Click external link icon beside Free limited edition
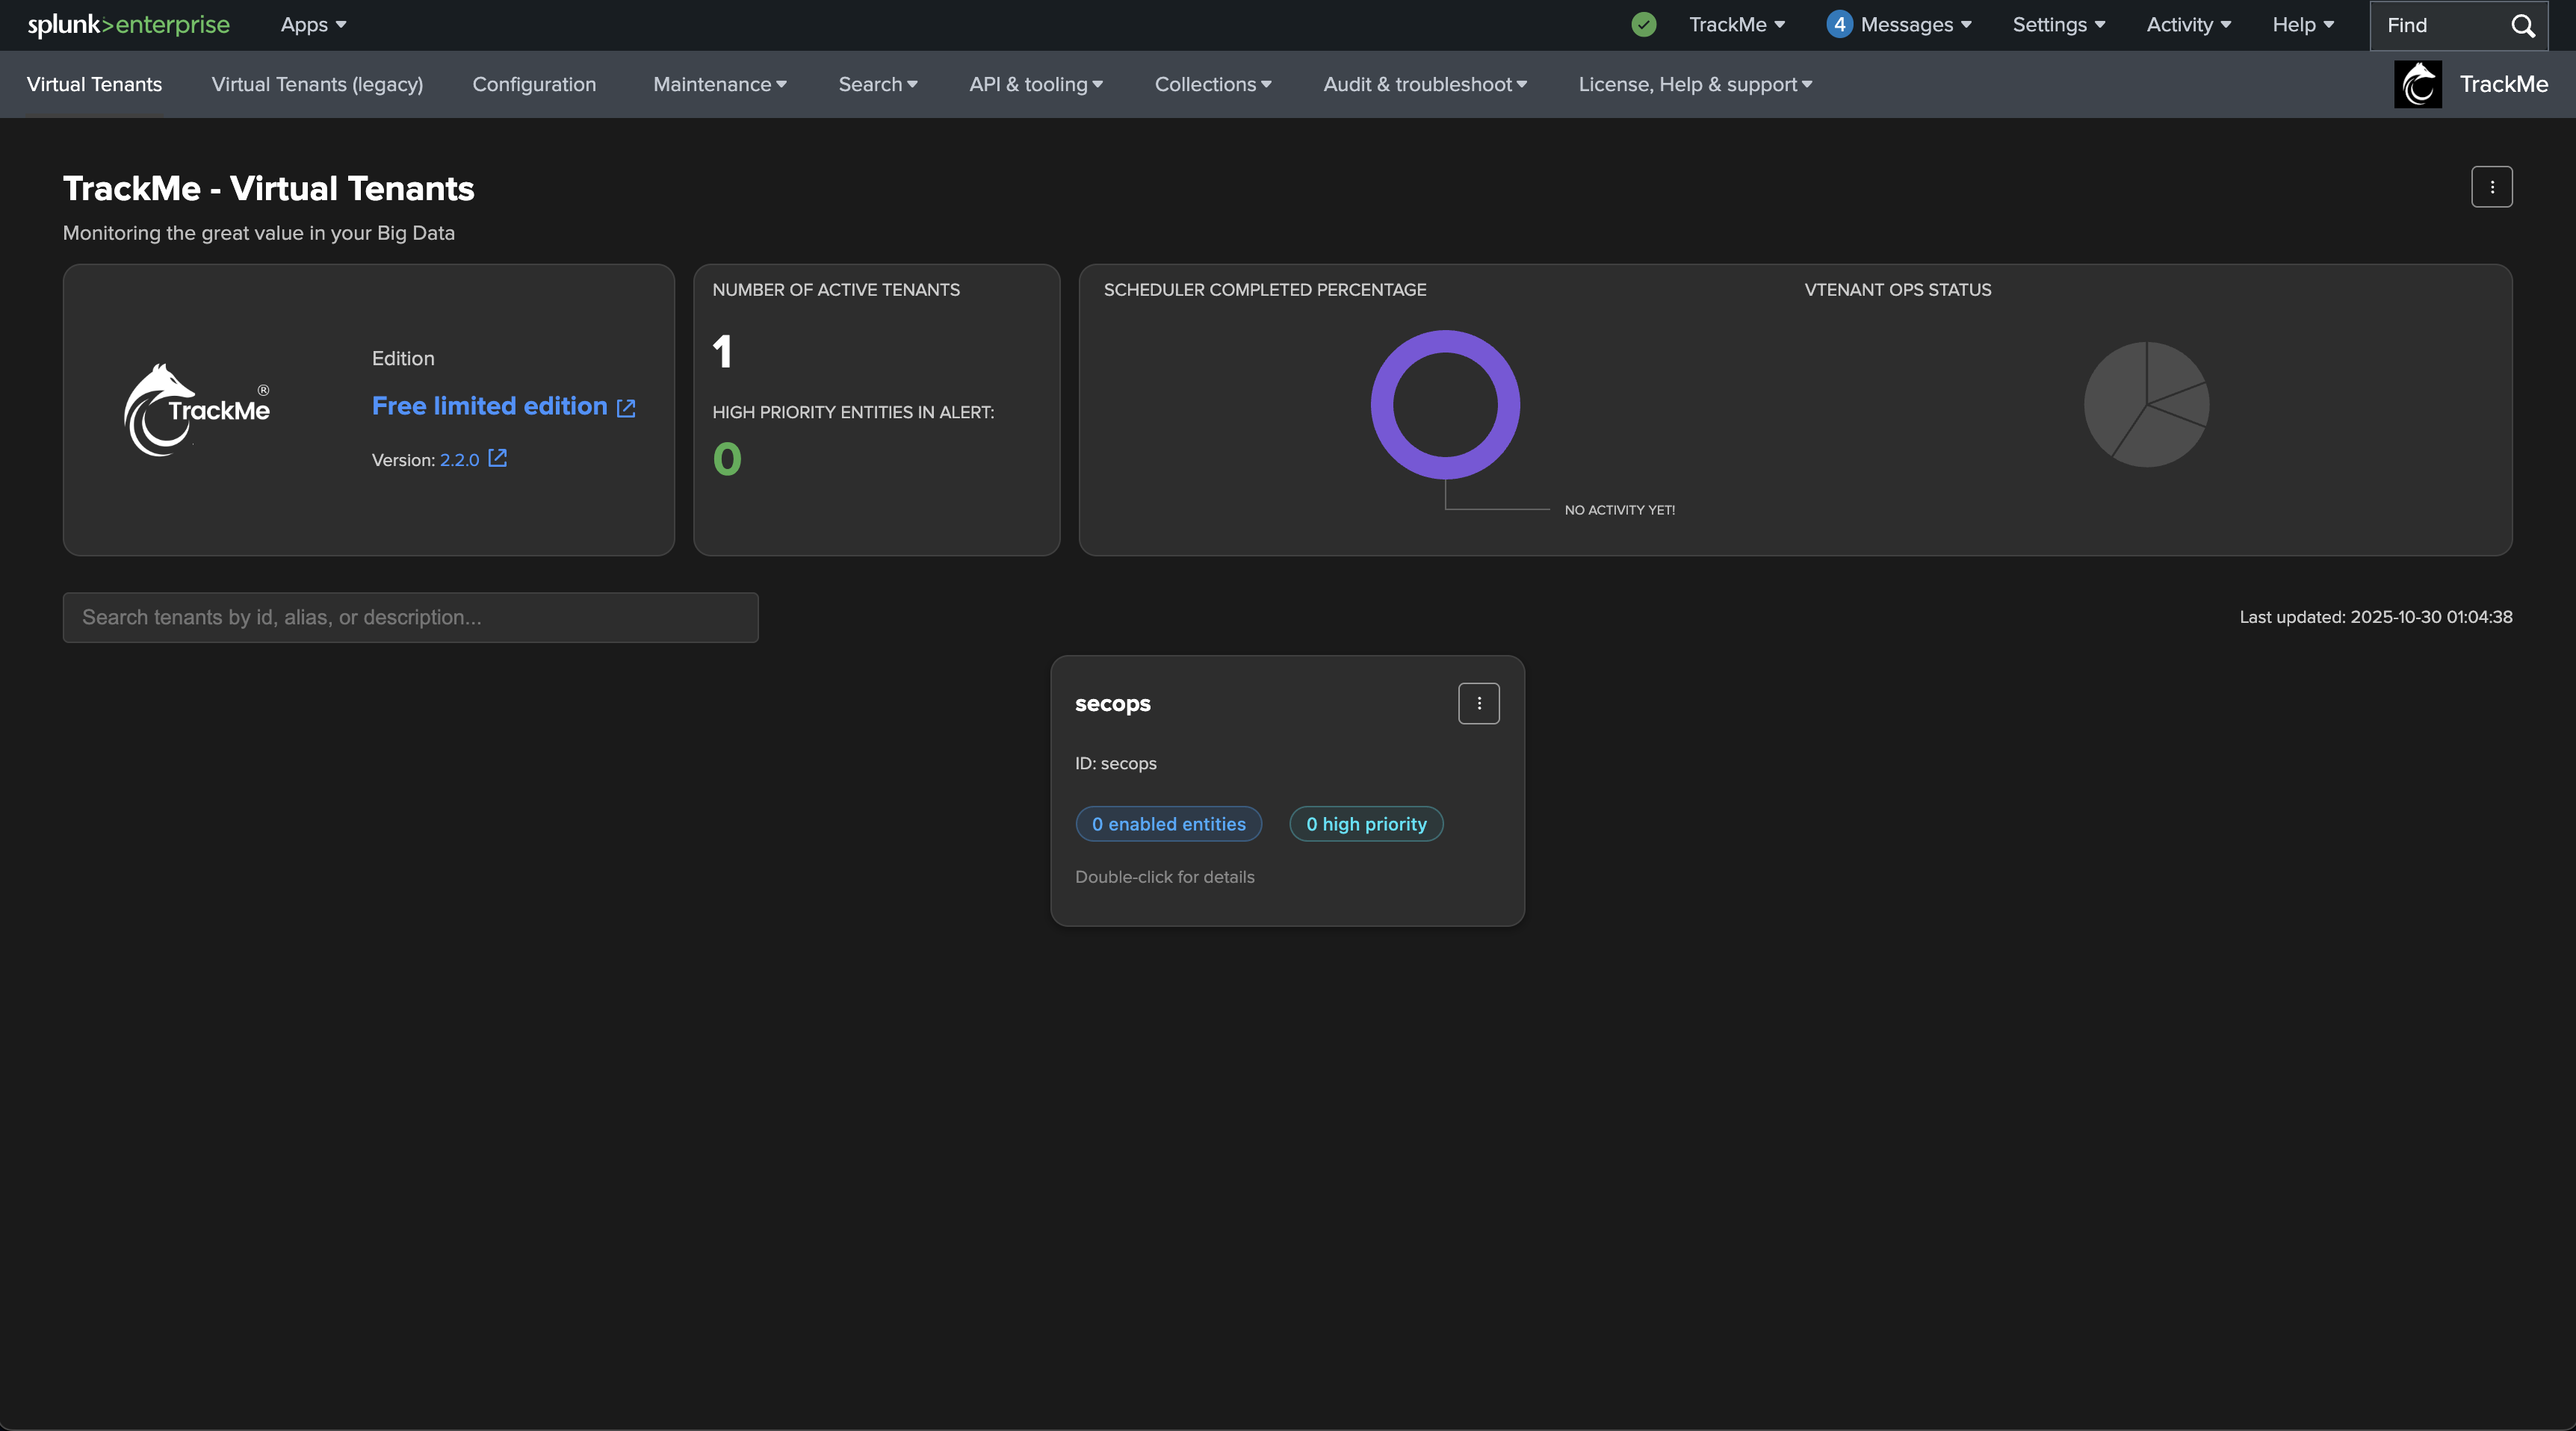Viewport: 2576px width, 1431px height. pyautogui.click(x=626, y=408)
